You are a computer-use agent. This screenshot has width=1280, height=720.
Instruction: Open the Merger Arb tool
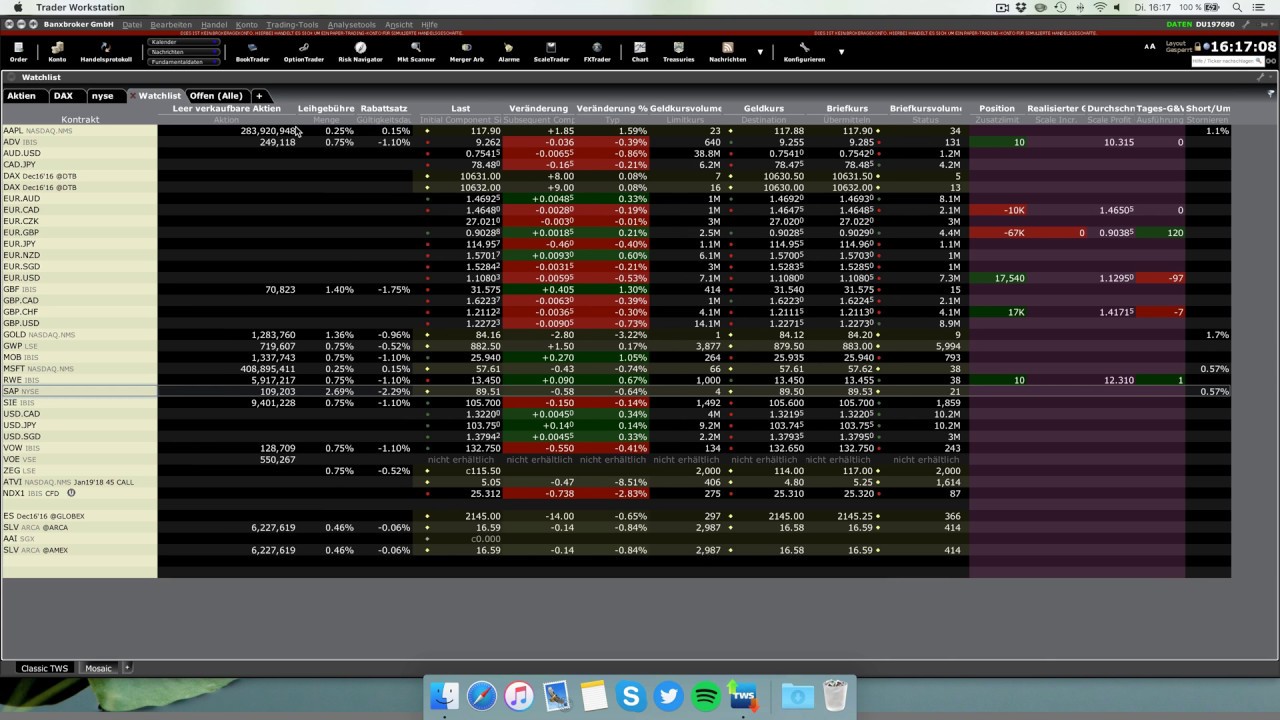point(466,52)
